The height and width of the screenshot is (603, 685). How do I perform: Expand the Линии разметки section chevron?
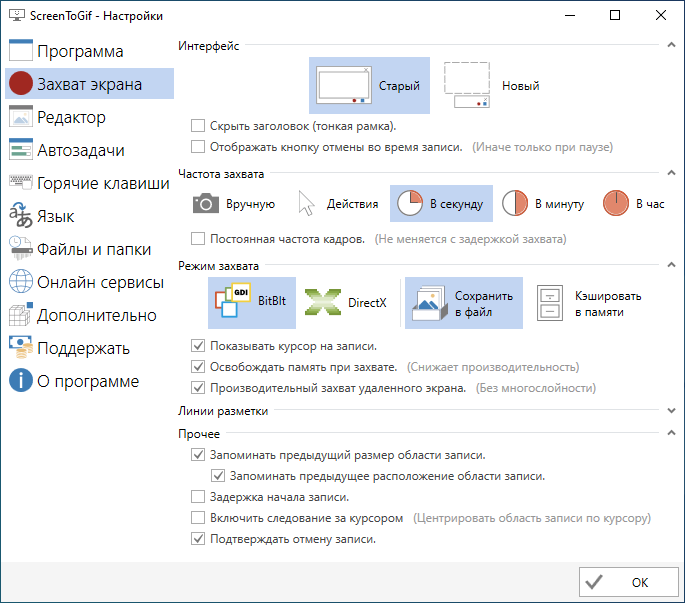(x=671, y=411)
